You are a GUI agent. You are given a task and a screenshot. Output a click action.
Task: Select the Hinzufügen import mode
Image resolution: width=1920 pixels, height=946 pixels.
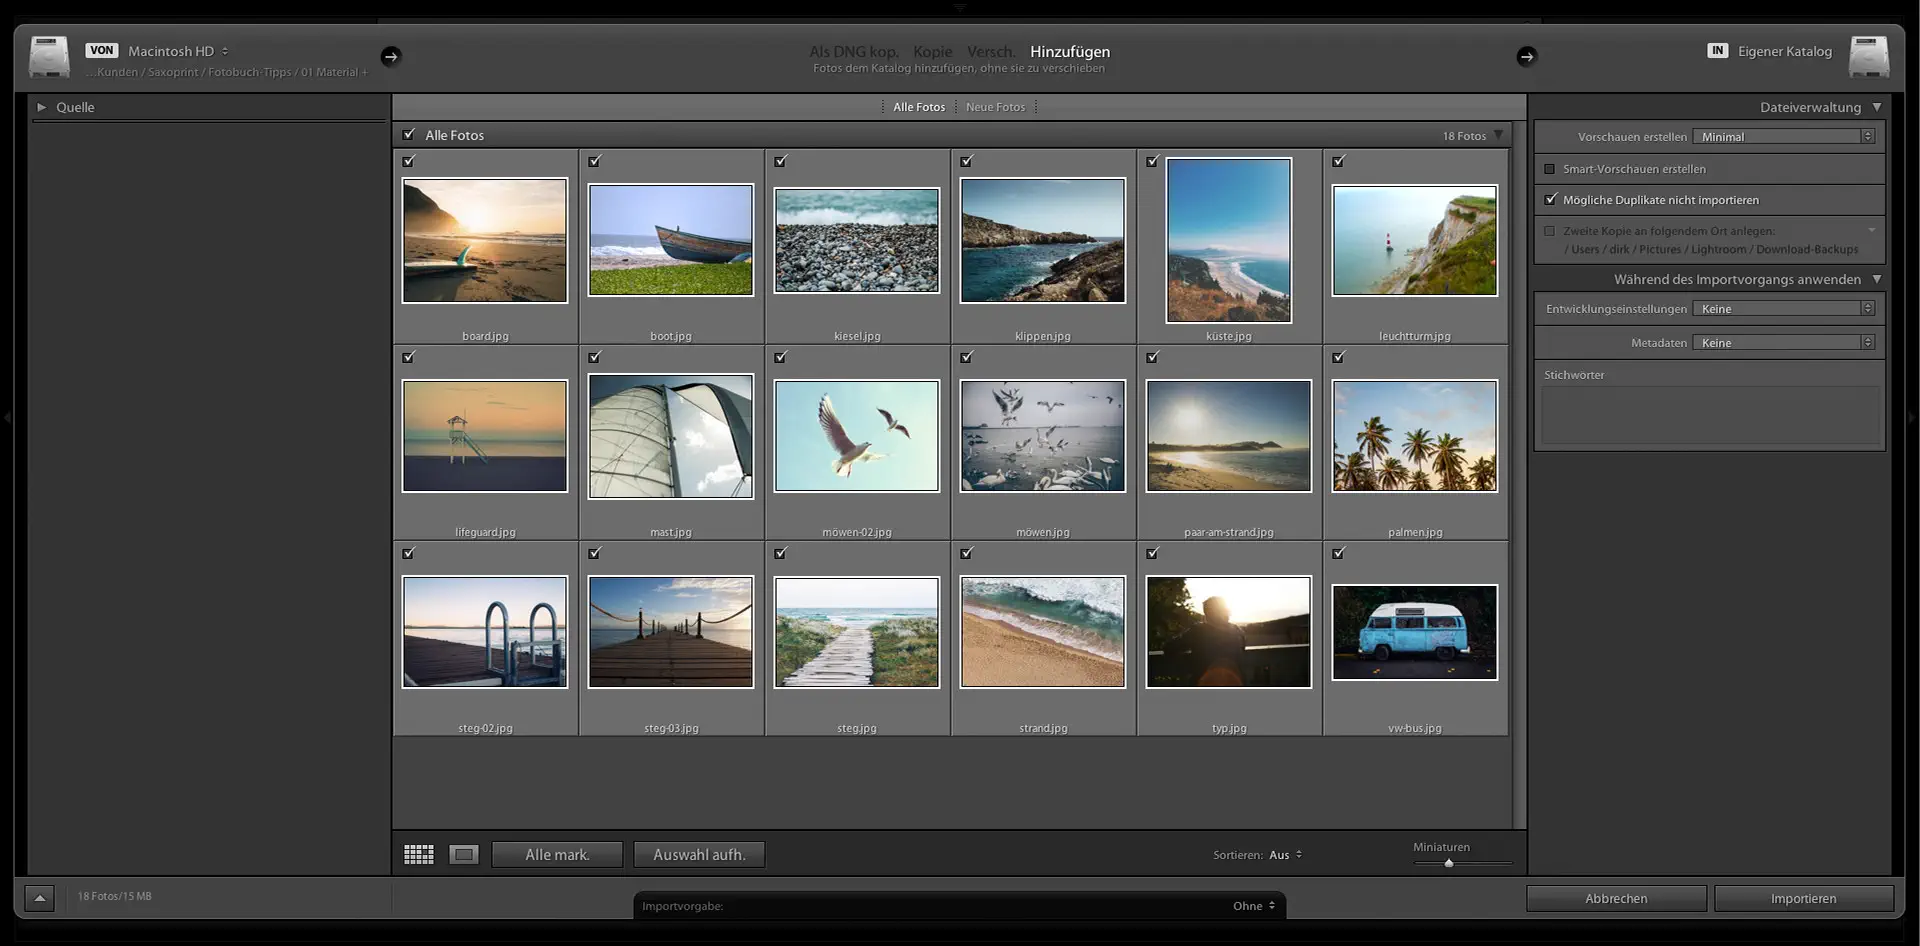[x=1069, y=51]
